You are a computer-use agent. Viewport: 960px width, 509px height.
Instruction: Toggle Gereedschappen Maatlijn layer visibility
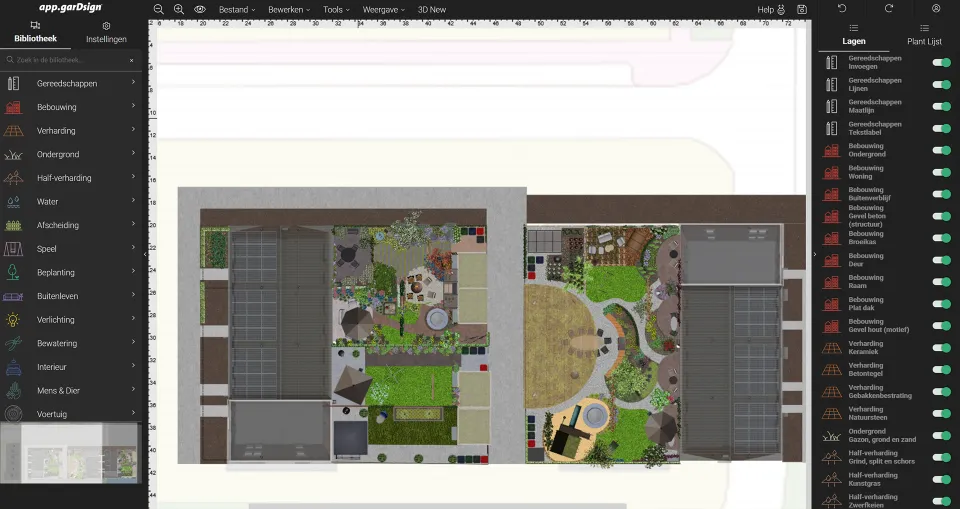pyautogui.click(x=941, y=107)
